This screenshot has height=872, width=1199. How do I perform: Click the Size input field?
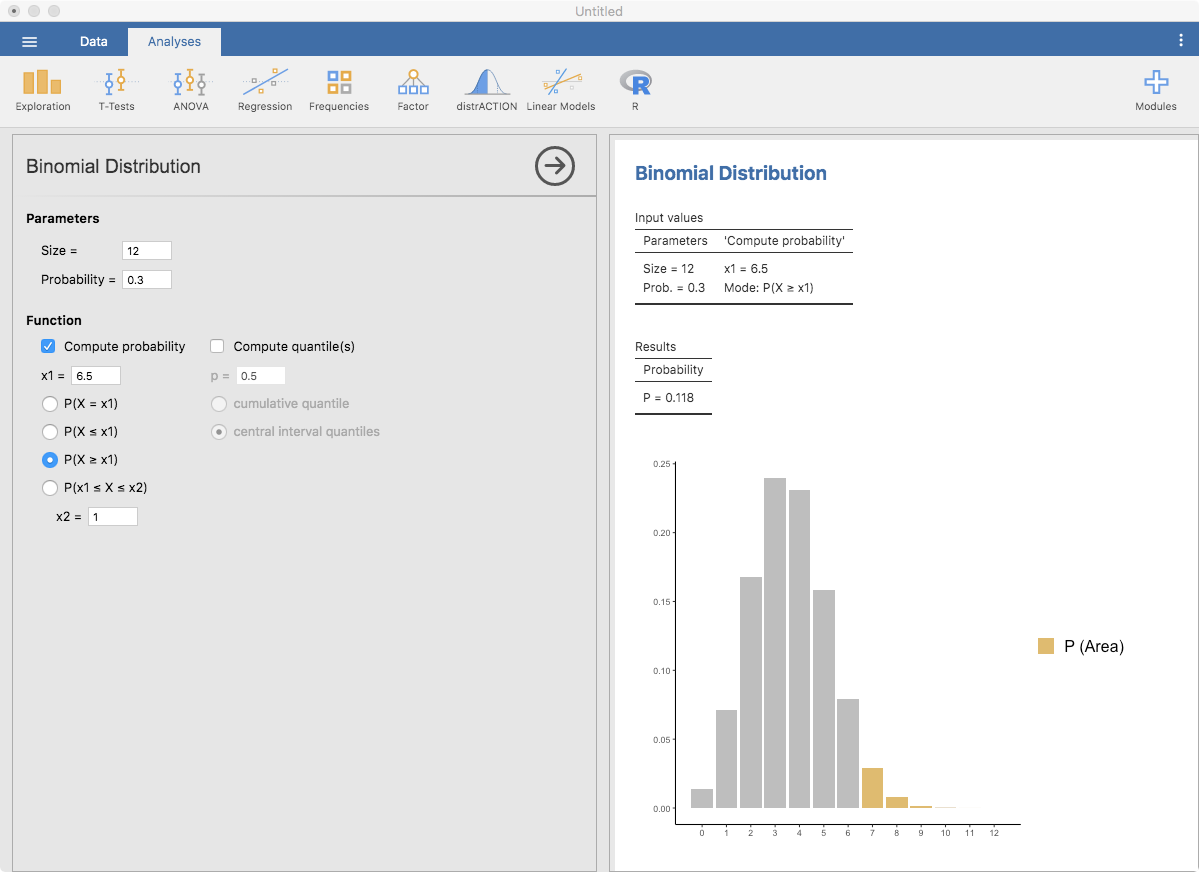point(146,251)
